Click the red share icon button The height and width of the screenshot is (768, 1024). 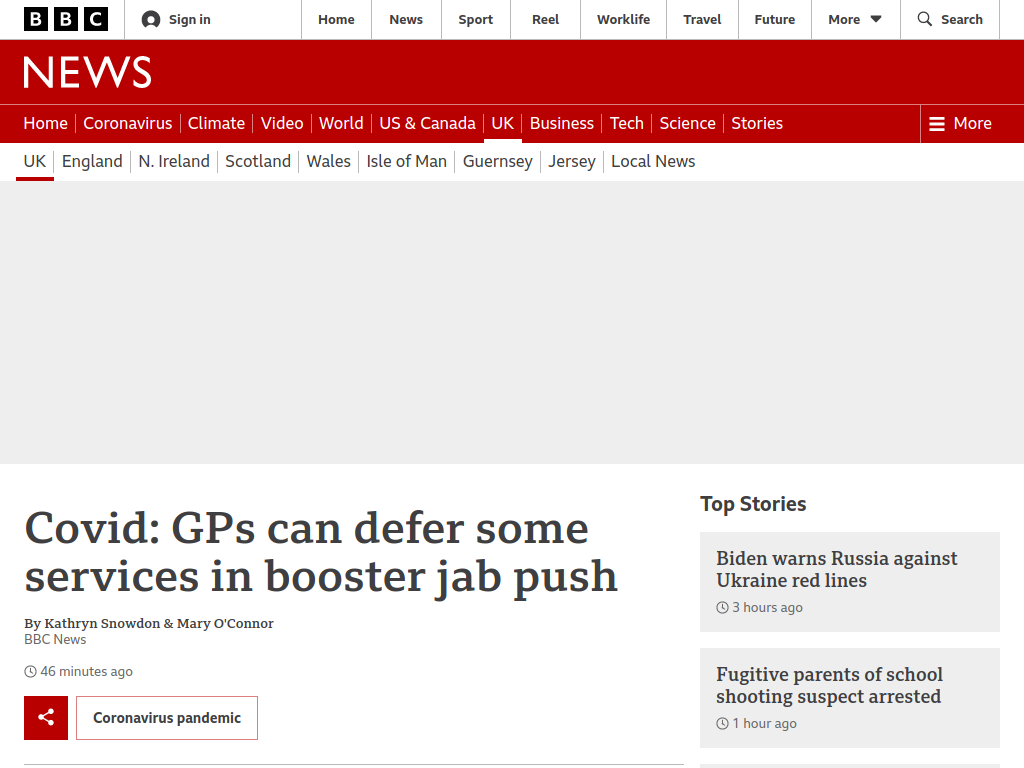(x=46, y=718)
